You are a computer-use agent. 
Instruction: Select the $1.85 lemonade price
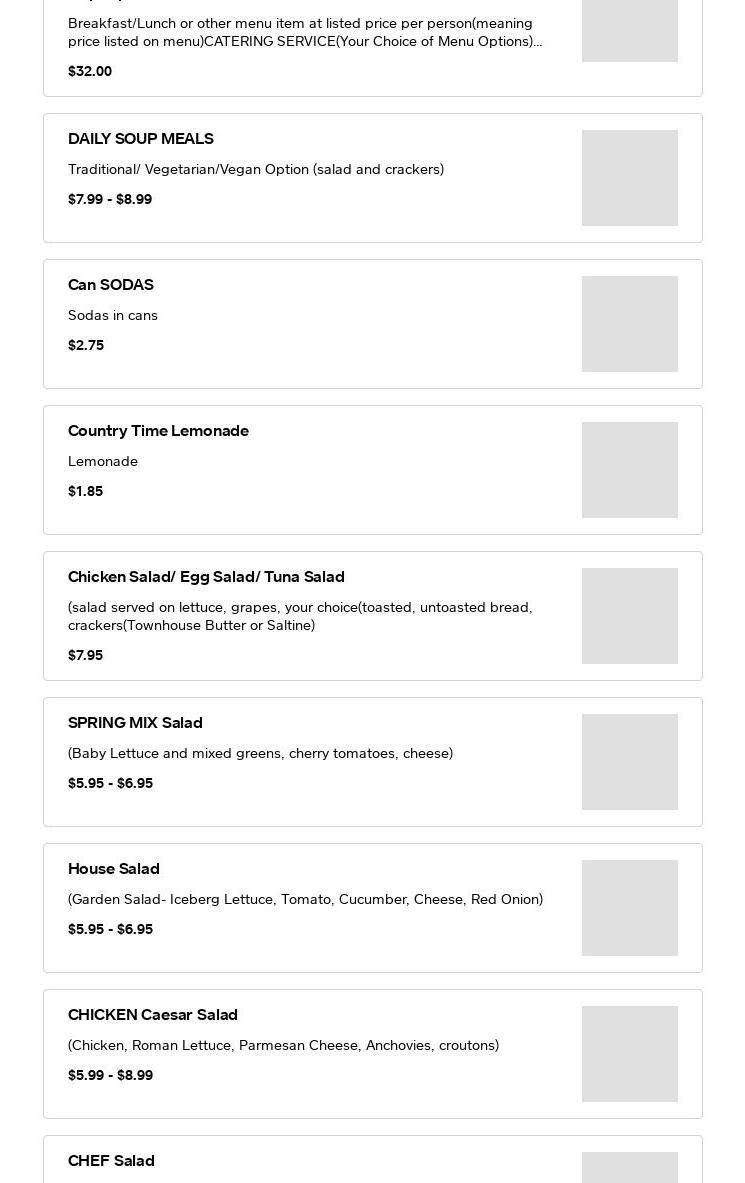[85, 491]
